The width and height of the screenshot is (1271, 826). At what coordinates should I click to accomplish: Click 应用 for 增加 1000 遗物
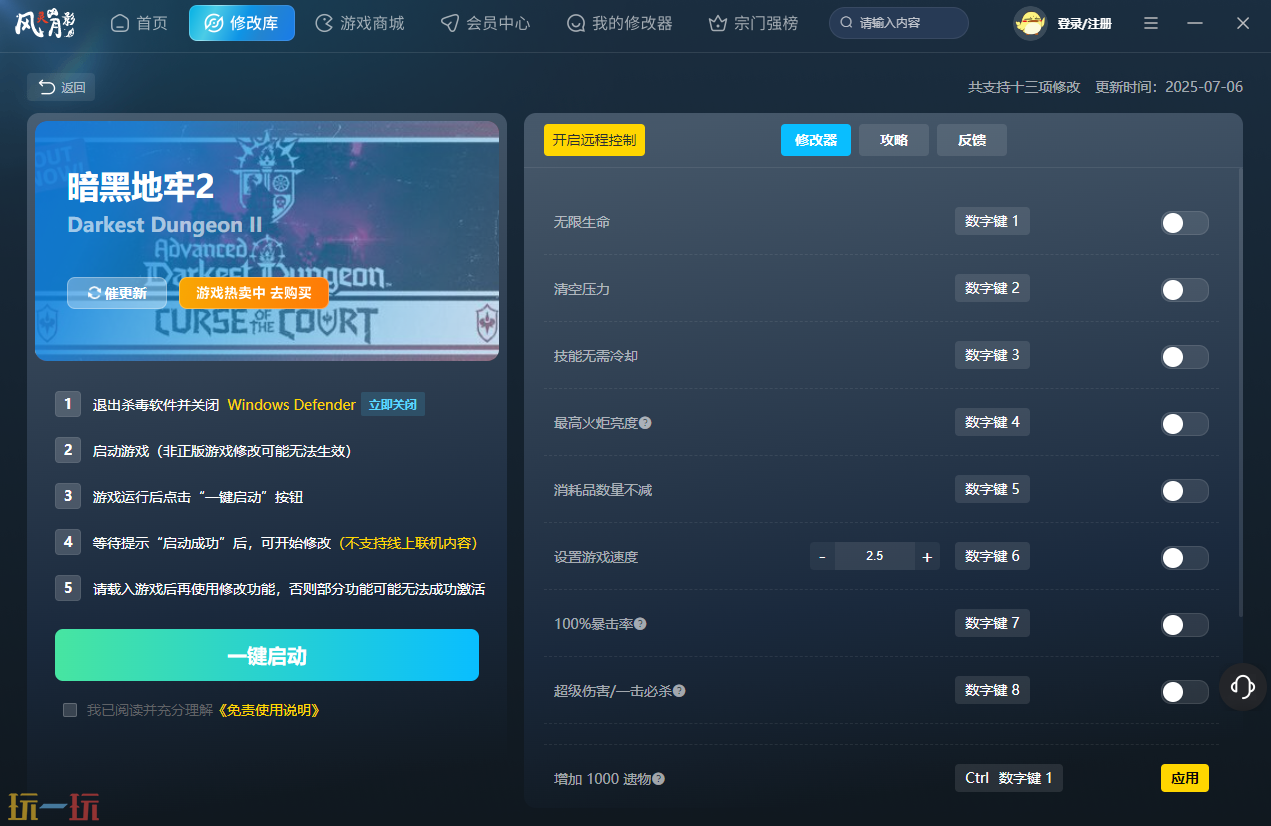pyautogui.click(x=1185, y=778)
